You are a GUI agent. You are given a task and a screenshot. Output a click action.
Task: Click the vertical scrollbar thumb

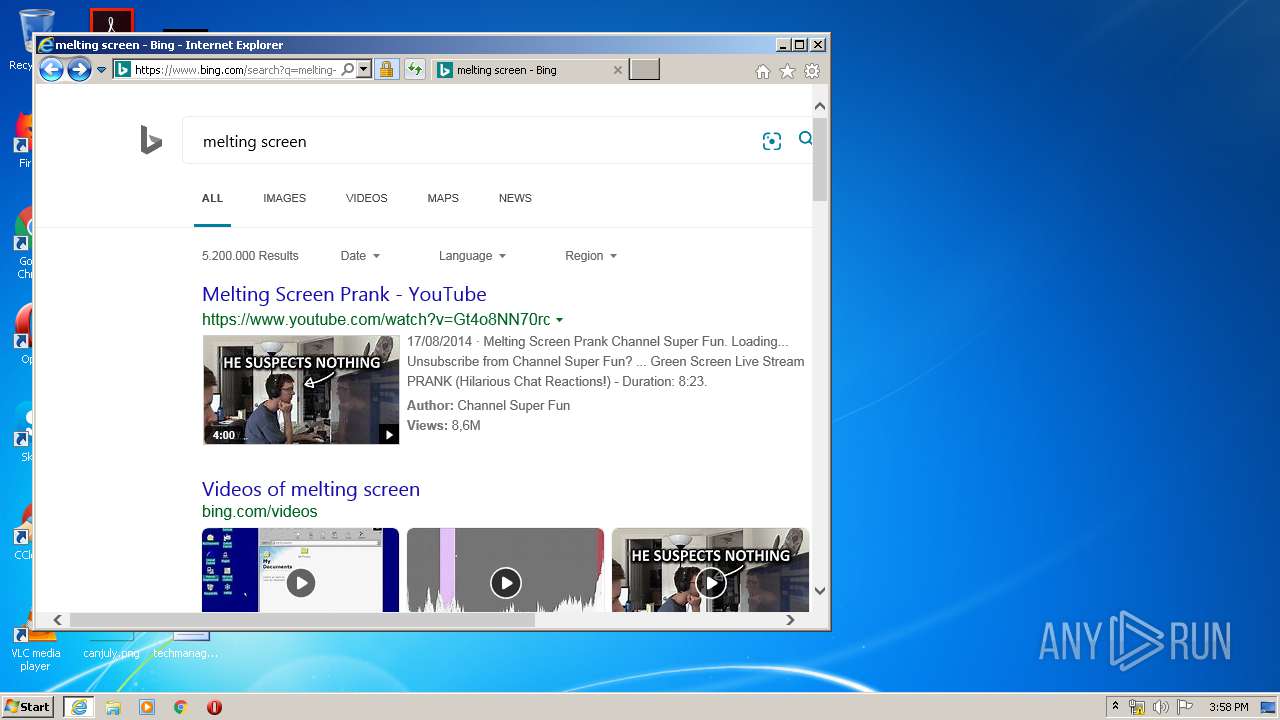click(820, 160)
